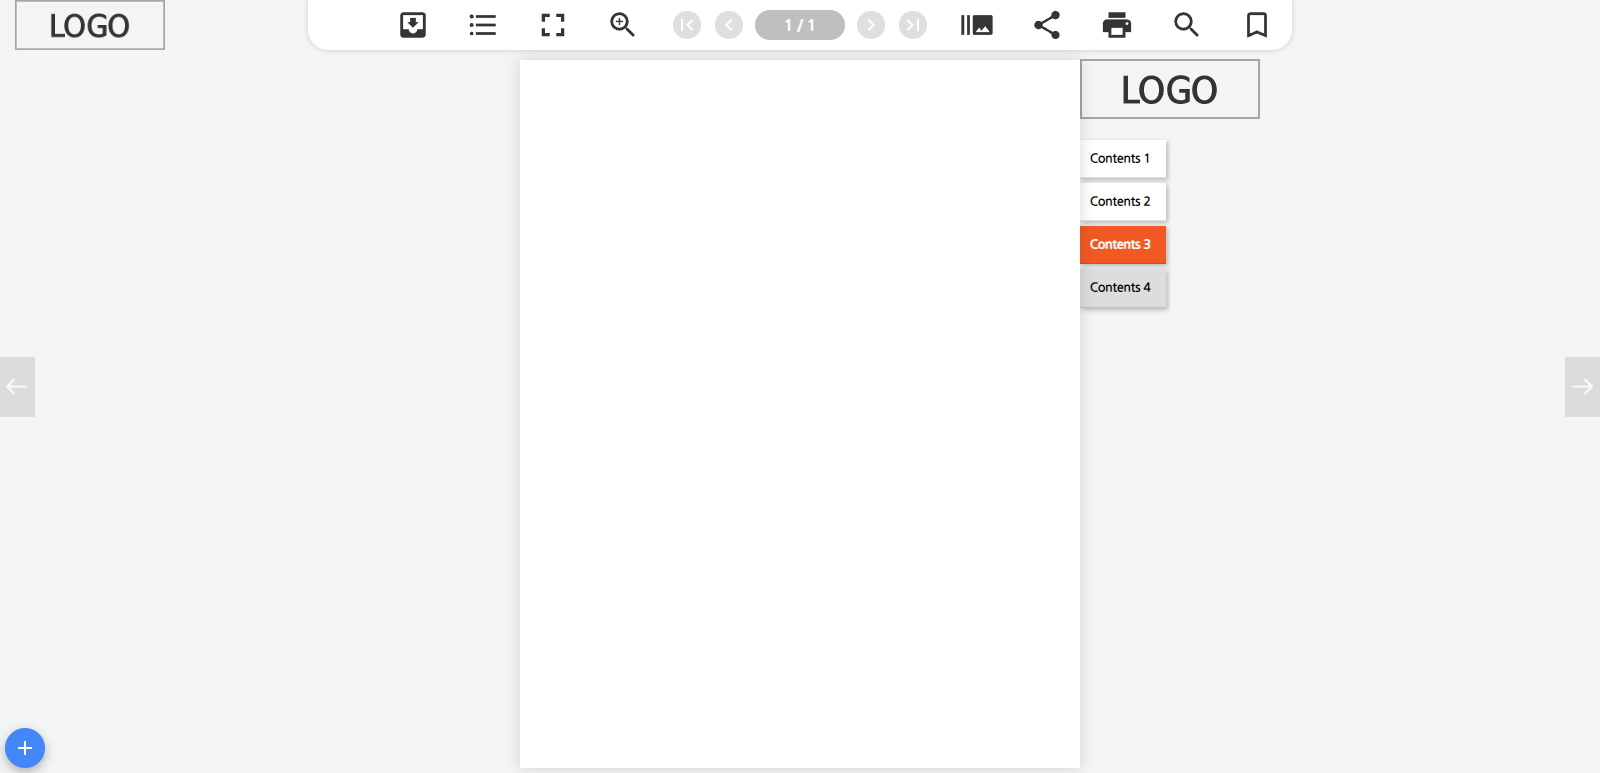Click the right arrow at the page edge
The image size is (1600, 773).
tap(1582, 387)
